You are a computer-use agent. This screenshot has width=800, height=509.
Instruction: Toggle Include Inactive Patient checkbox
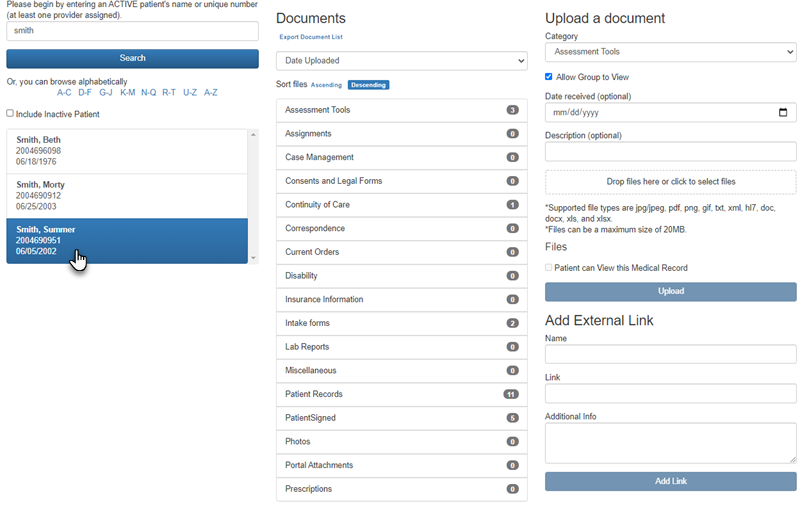10,114
